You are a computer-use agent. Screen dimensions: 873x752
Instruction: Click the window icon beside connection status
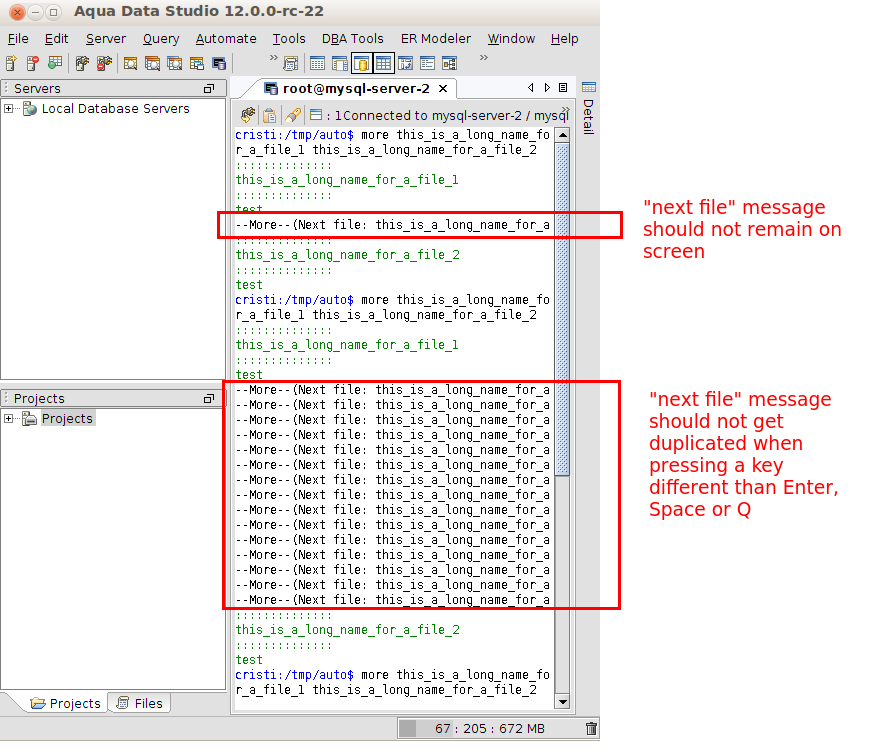pos(316,115)
